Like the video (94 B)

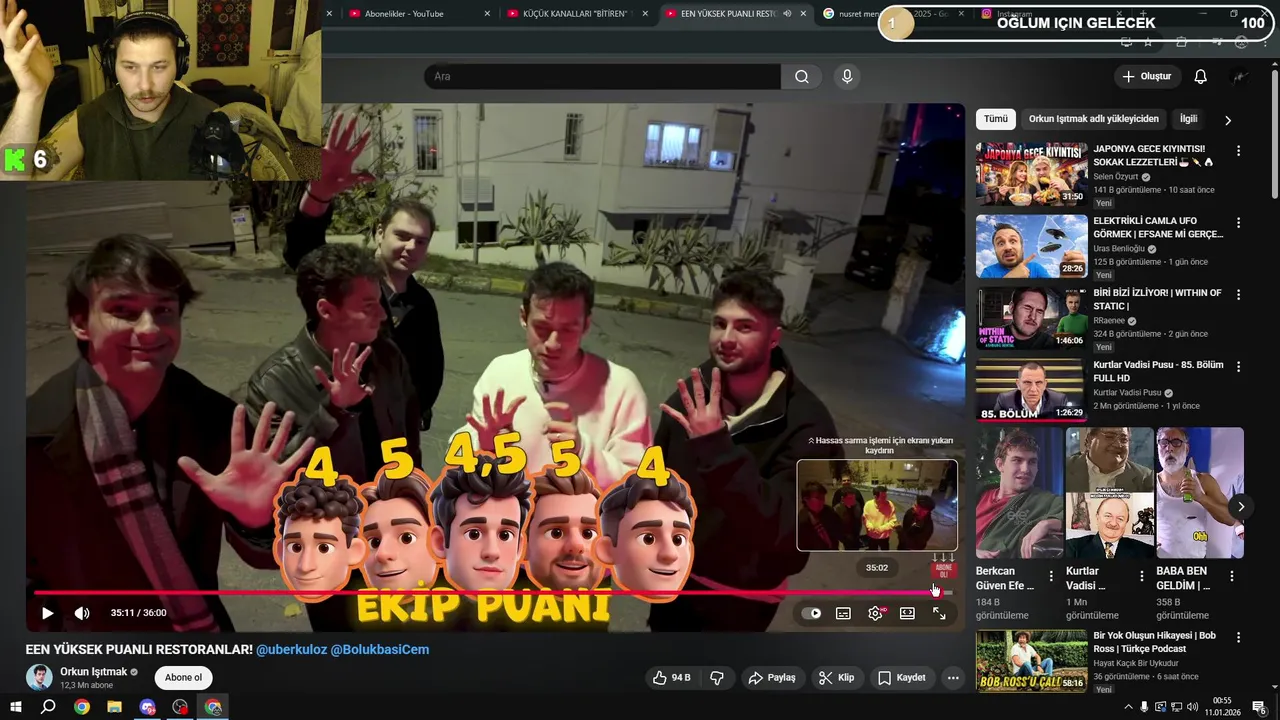click(x=672, y=678)
